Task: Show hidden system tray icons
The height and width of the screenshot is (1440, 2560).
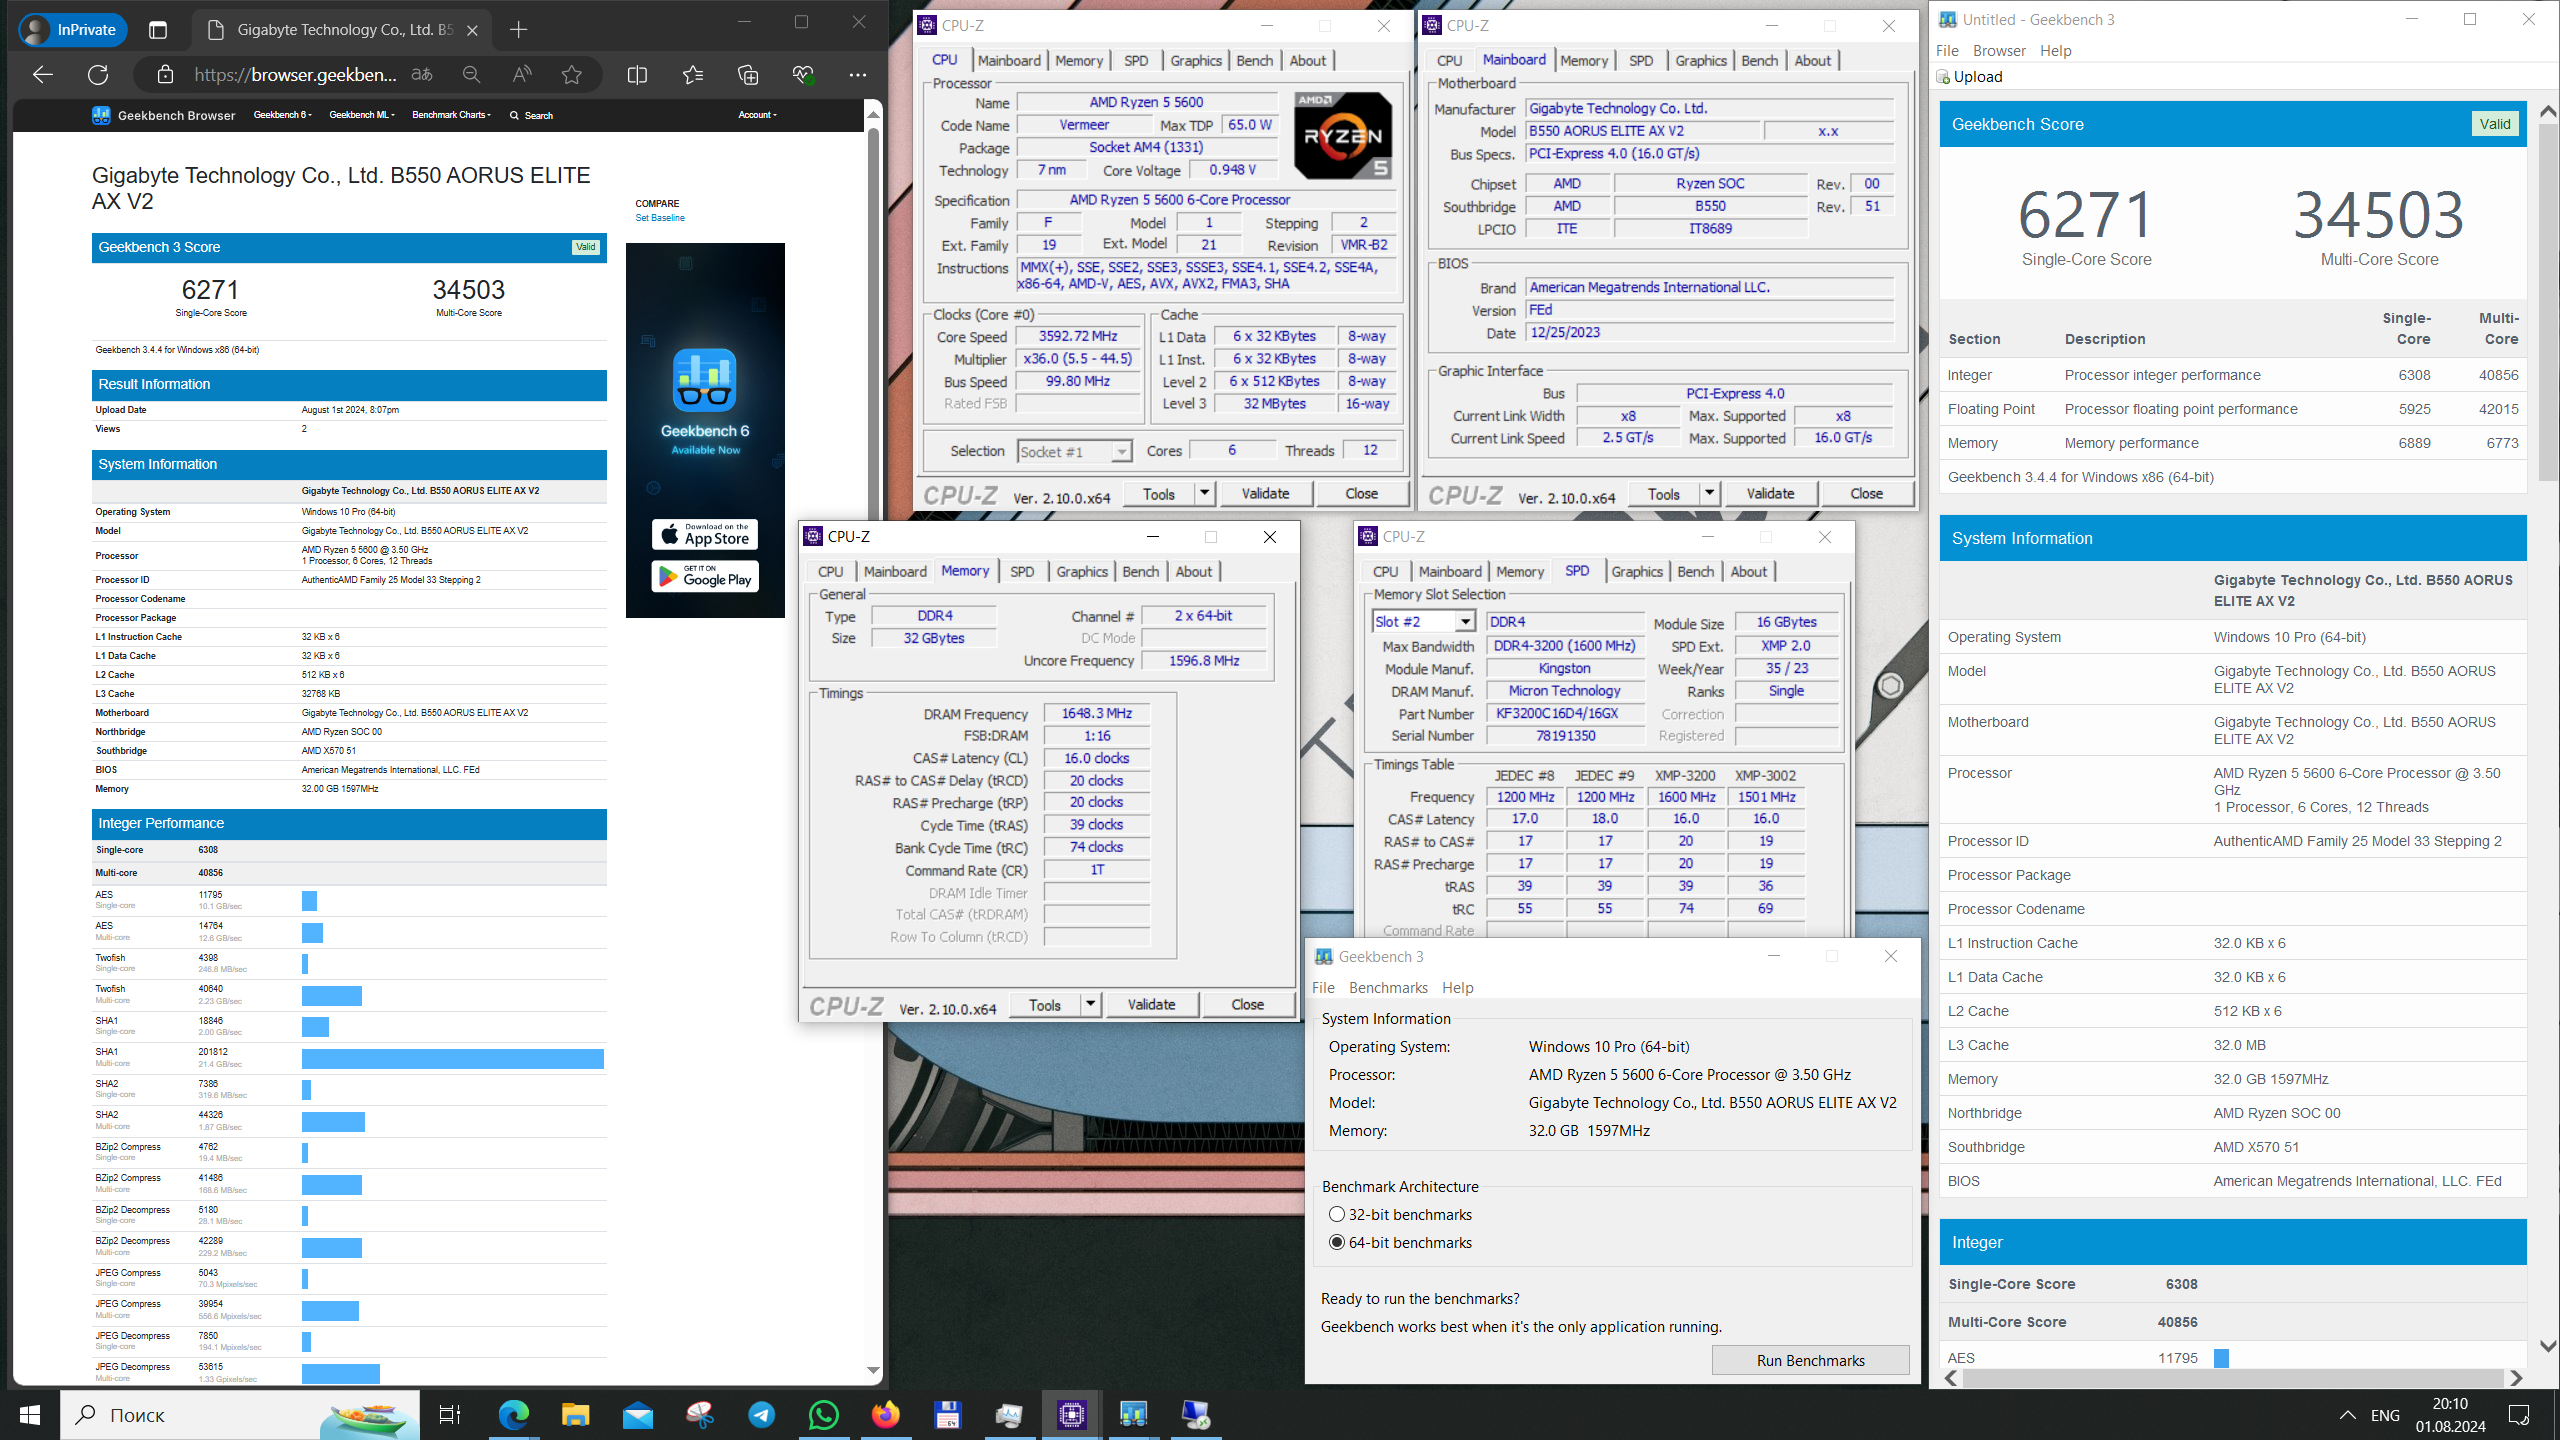Action: pyautogui.click(x=2347, y=1414)
